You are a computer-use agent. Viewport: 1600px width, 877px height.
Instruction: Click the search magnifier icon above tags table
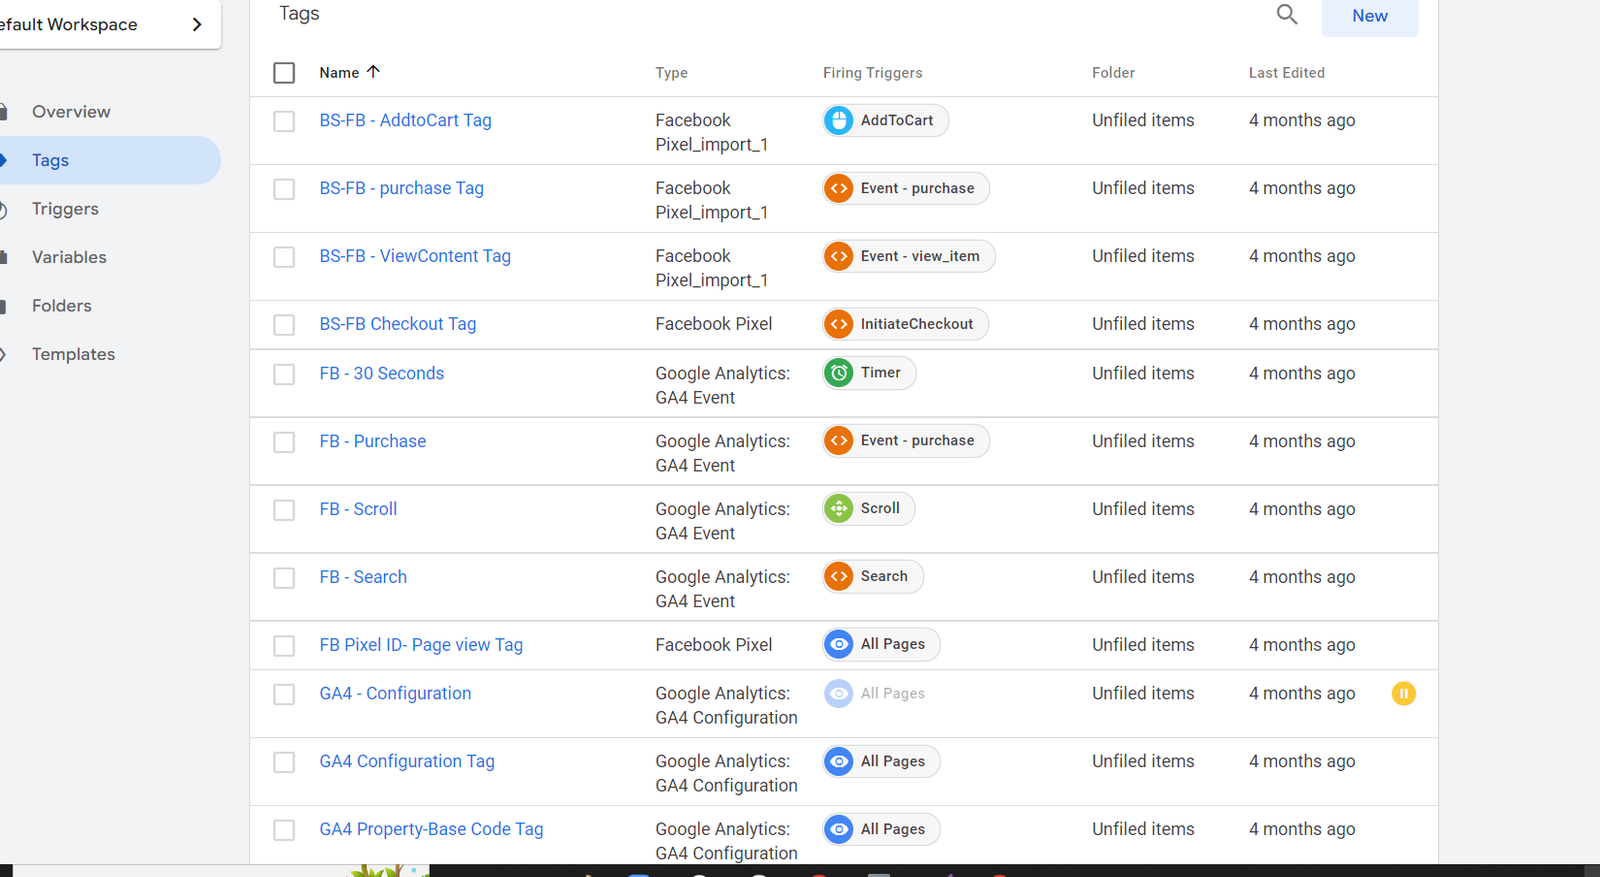(1287, 15)
